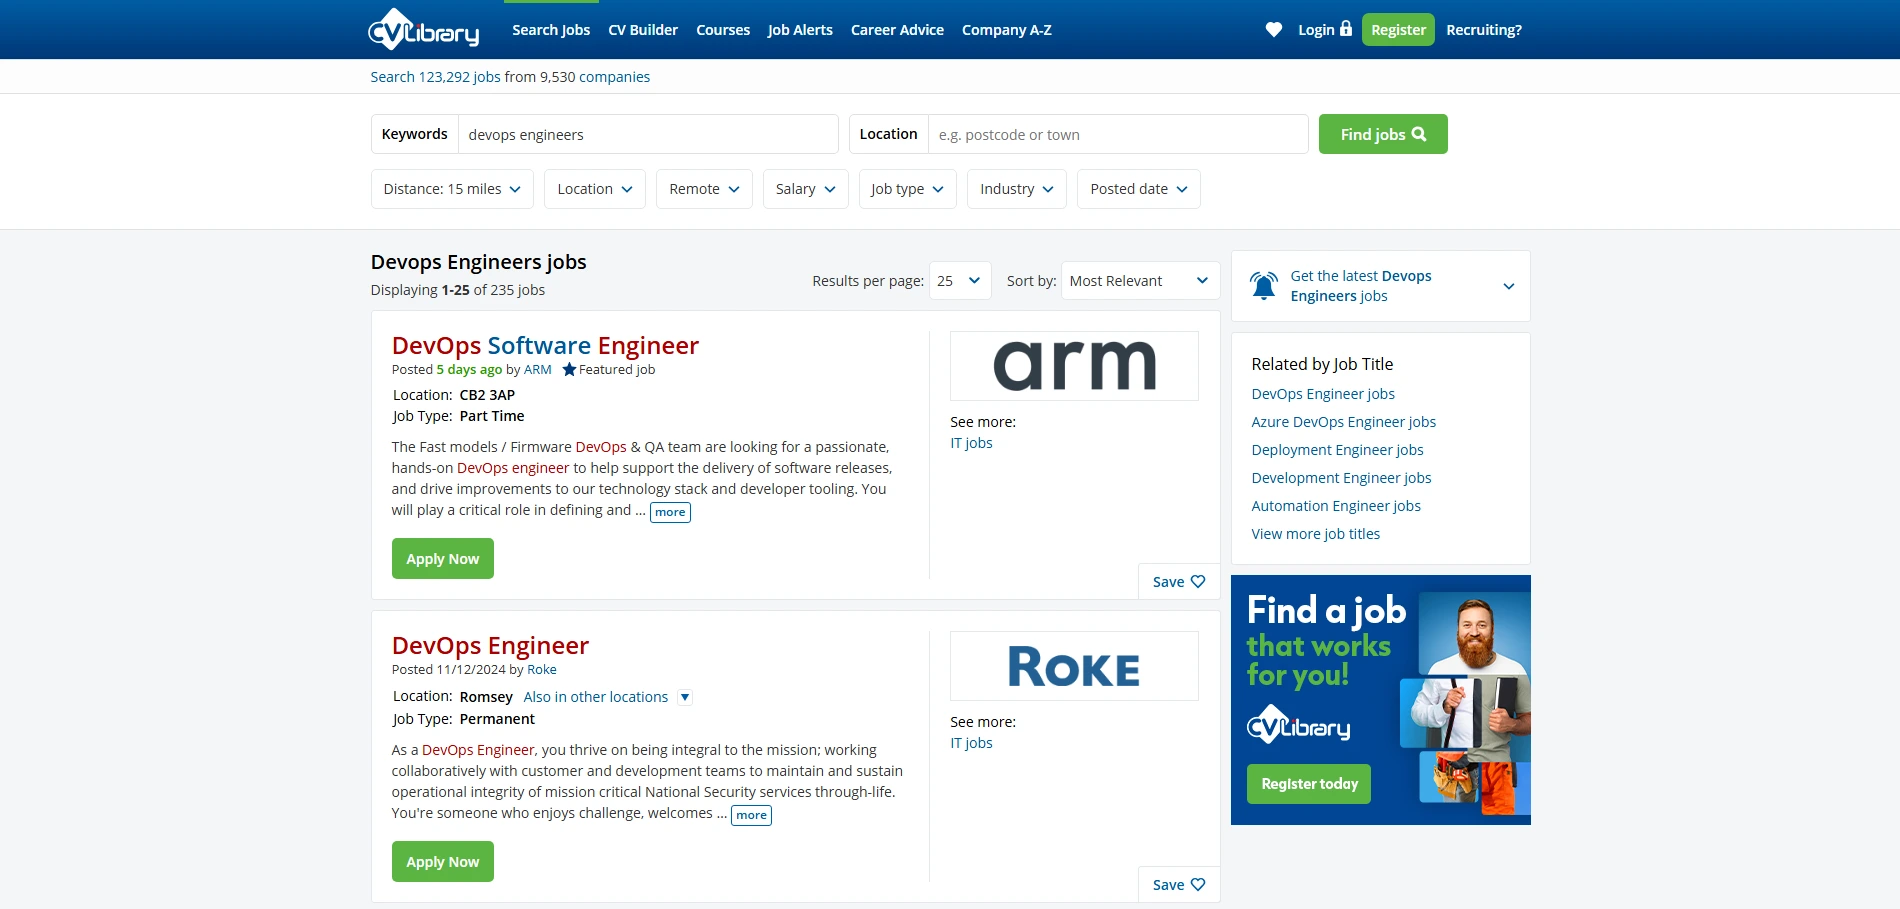
Task: Click the Recruiting? link
Action: tap(1484, 30)
